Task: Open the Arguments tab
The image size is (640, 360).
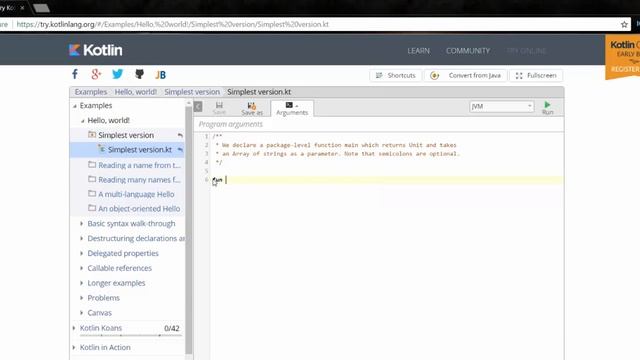Action: coord(292,109)
